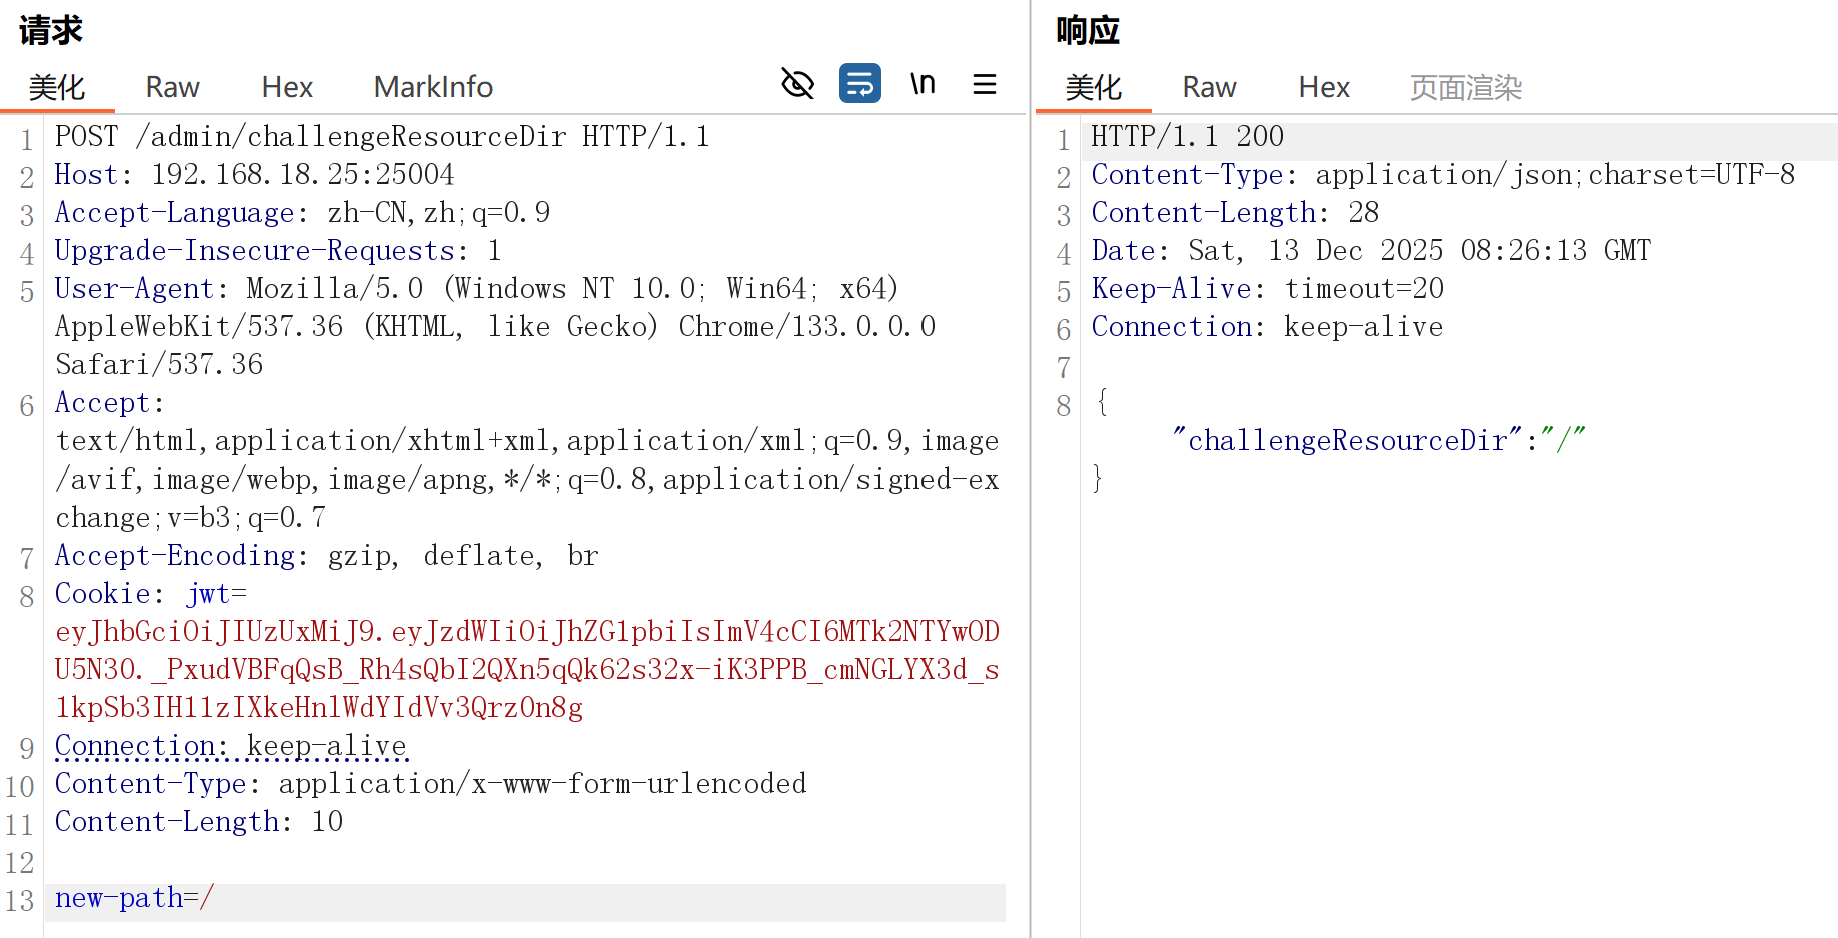This screenshot has width=1838, height=938.
Task: Open the request hamburger options menu
Action: point(984,84)
